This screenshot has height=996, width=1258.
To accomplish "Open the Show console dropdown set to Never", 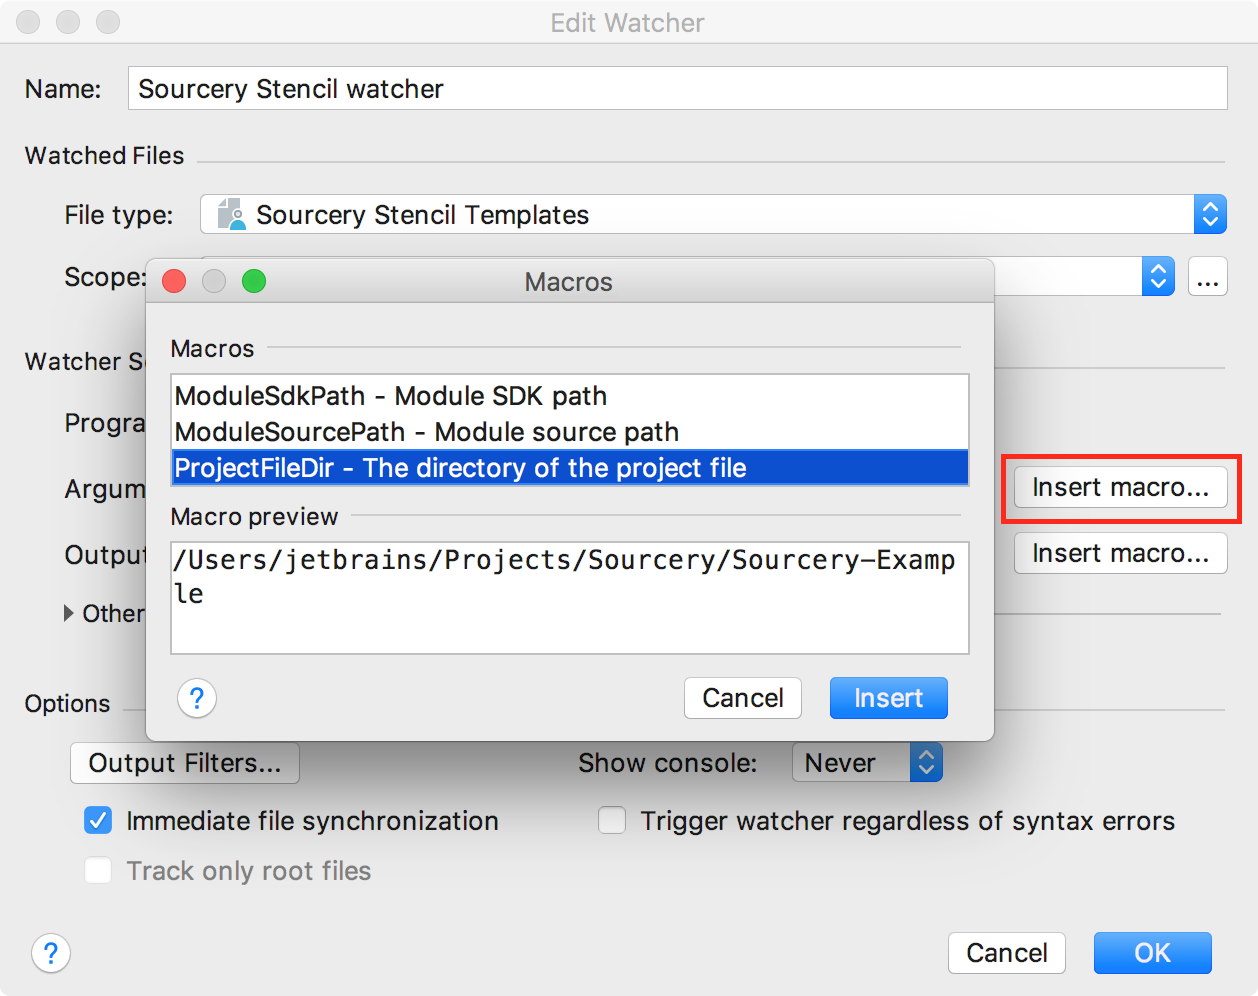I will [x=867, y=763].
